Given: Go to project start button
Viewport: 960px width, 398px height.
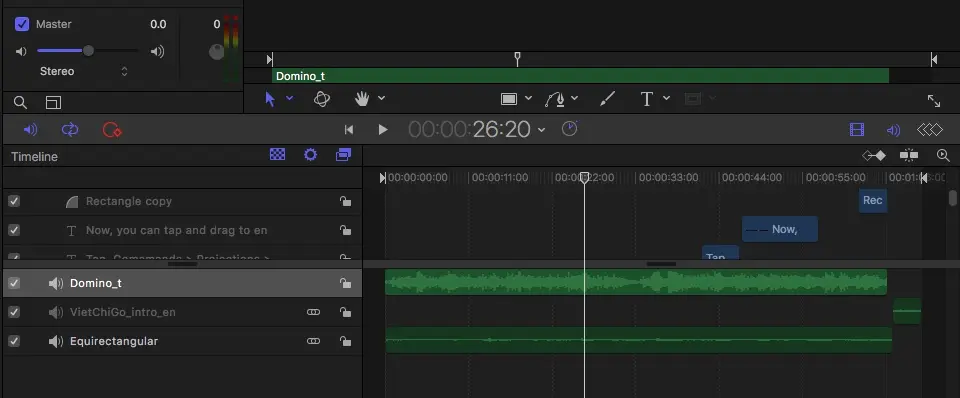Looking at the screenshot, I should coord(349,129).
